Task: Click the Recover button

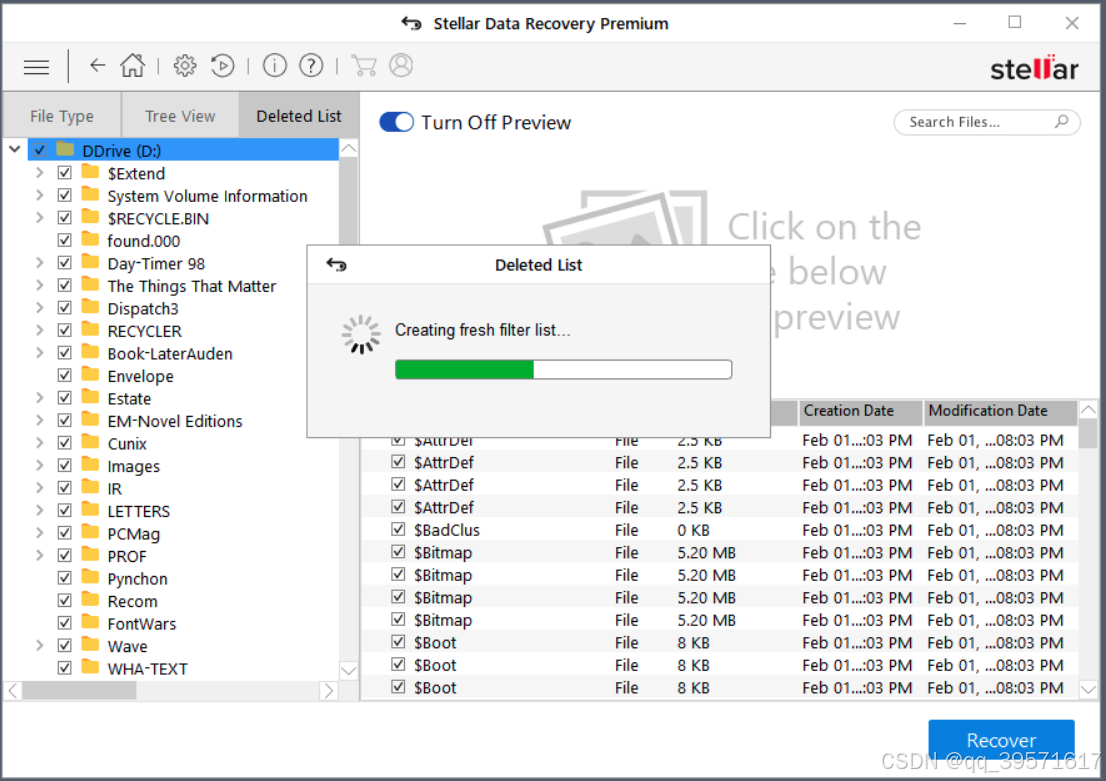Action: [1001, 740]
